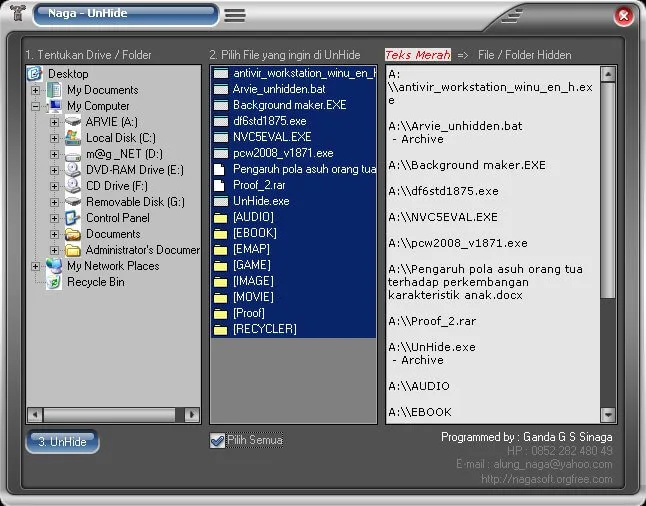Click the UnHide.exe file icon
The height and width of the screenshot is (506, 646).
221,201
